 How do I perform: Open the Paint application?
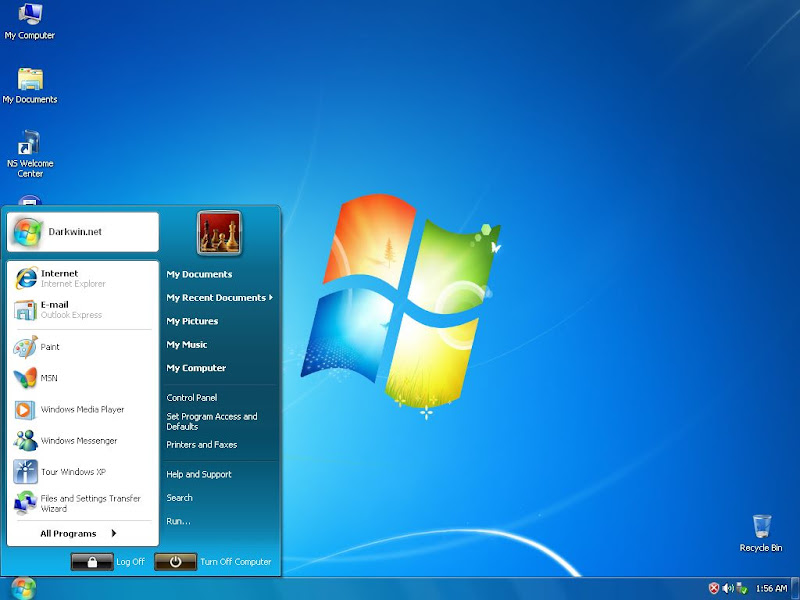(x=50, y=347)
